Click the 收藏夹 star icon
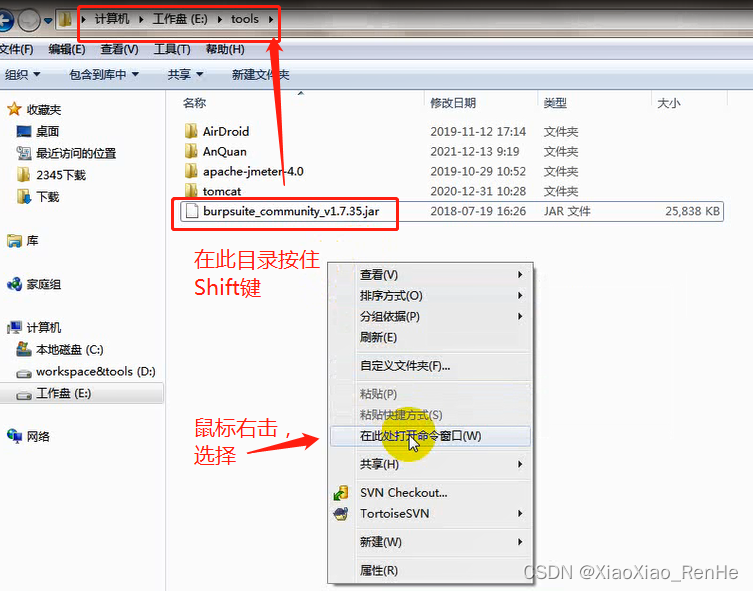 [x=14, y=109]
